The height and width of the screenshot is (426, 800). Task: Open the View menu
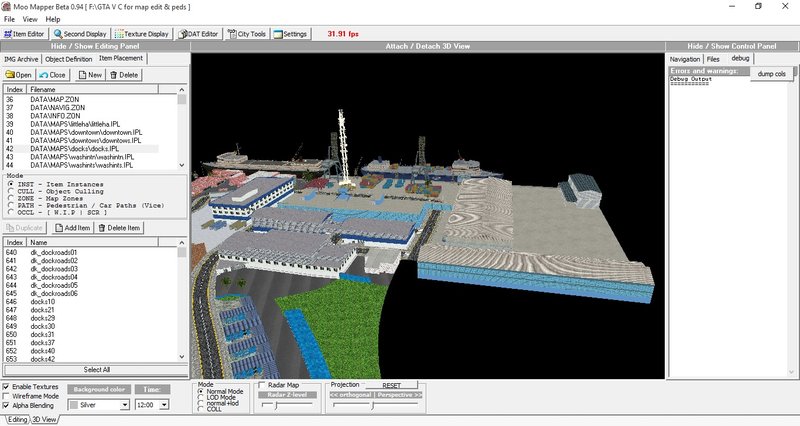(x=30, y=19)
